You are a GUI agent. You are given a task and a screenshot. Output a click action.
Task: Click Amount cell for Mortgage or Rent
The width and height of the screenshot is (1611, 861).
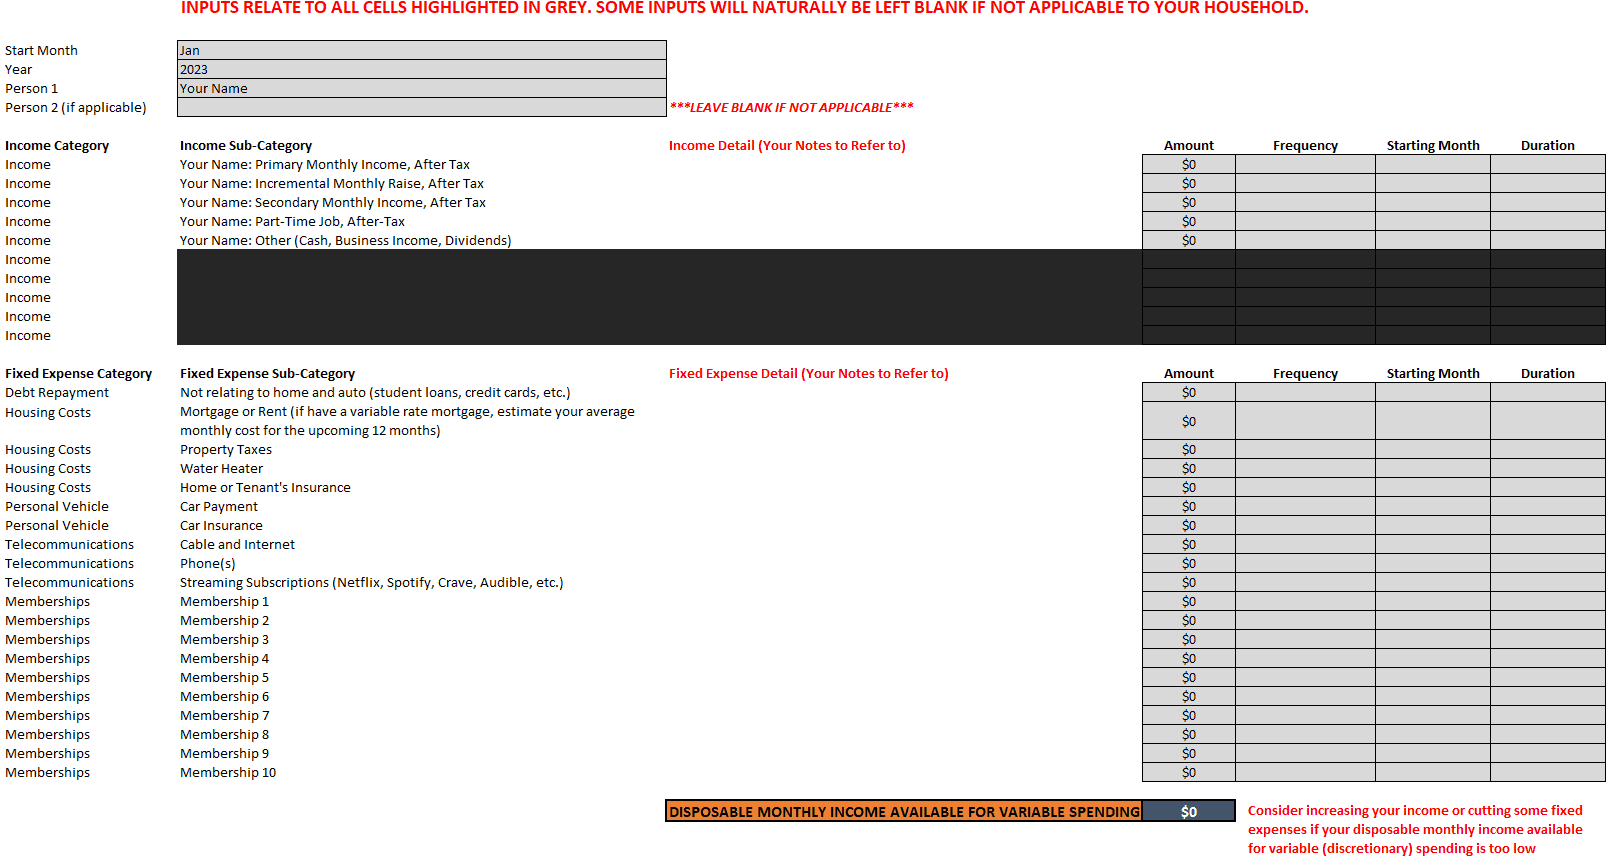pos(1188,421)
